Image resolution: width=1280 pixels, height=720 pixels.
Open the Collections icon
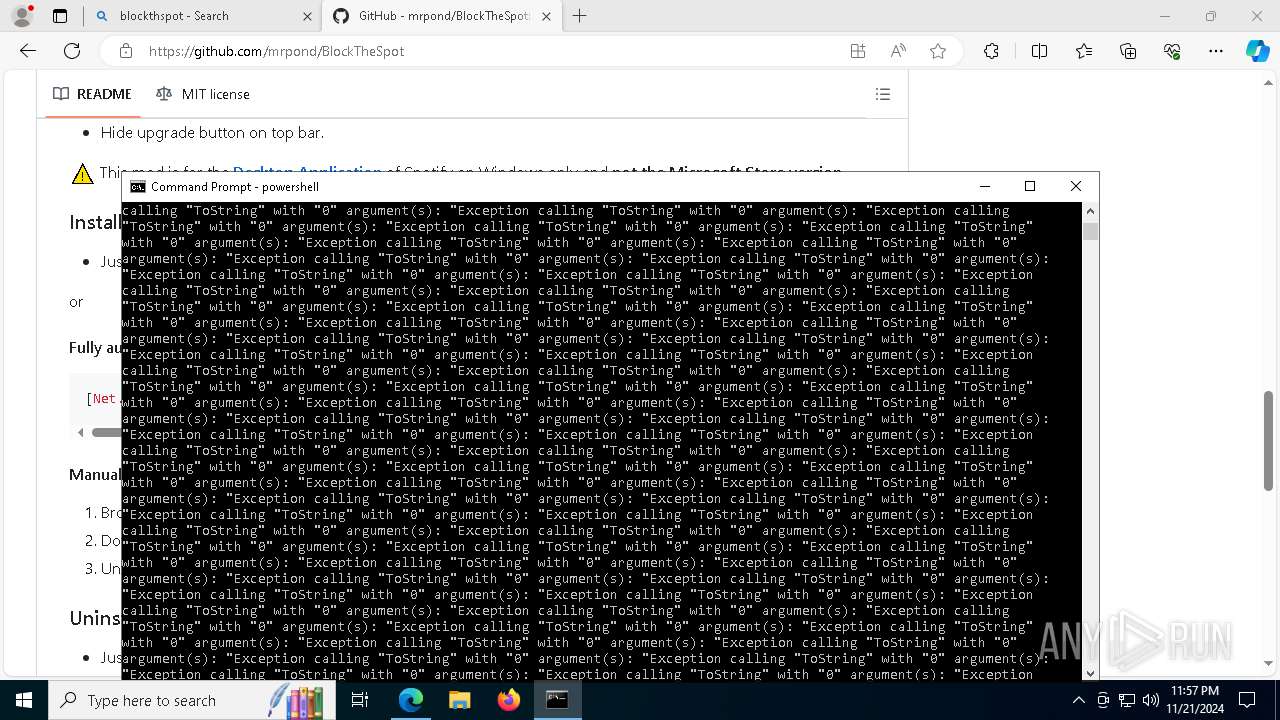(x=1128, y=51)
